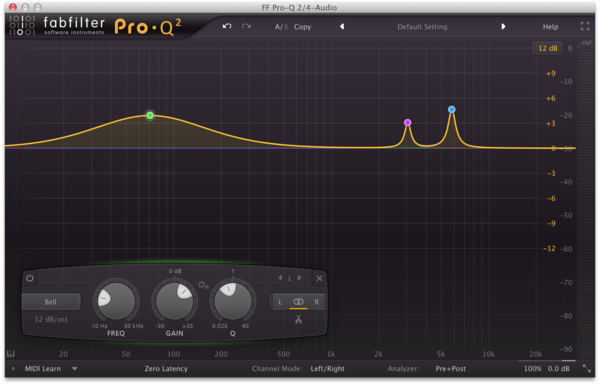This screenshot has height=385, width=600.
Task: Expand the MIDI Learn dropdown arrow
Action: click(x=75, y=369)
